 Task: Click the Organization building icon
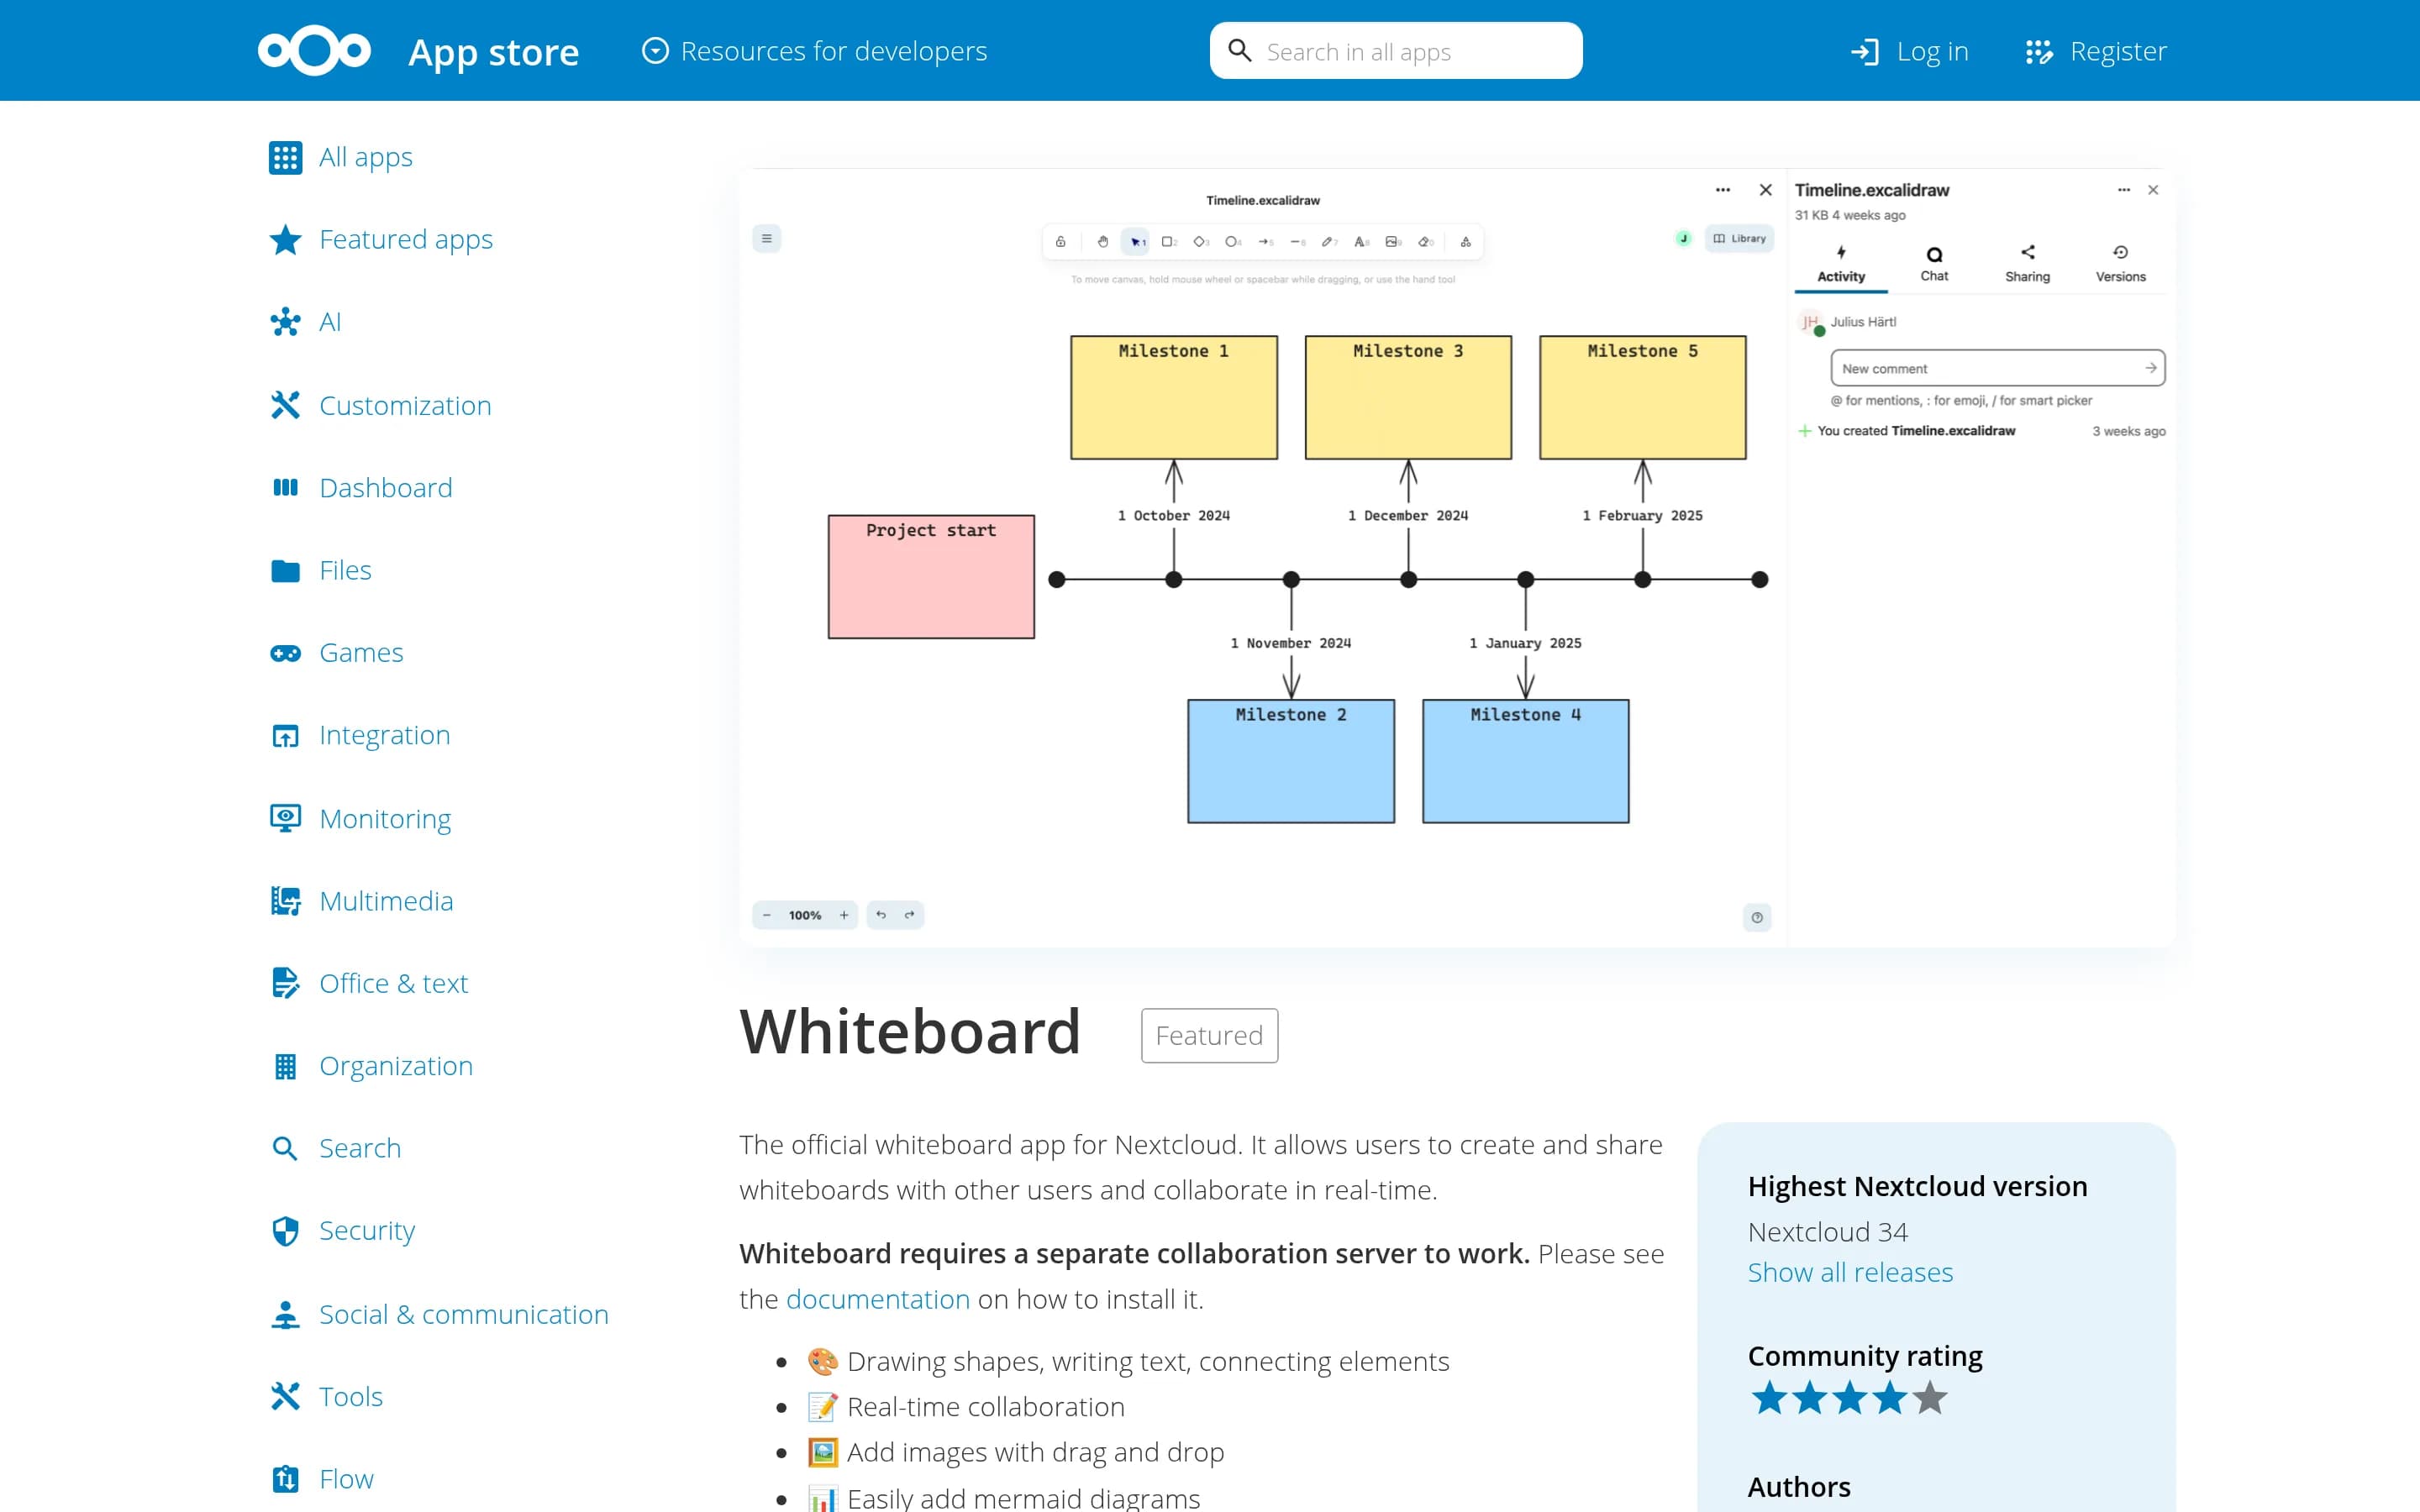point(285,1066)
